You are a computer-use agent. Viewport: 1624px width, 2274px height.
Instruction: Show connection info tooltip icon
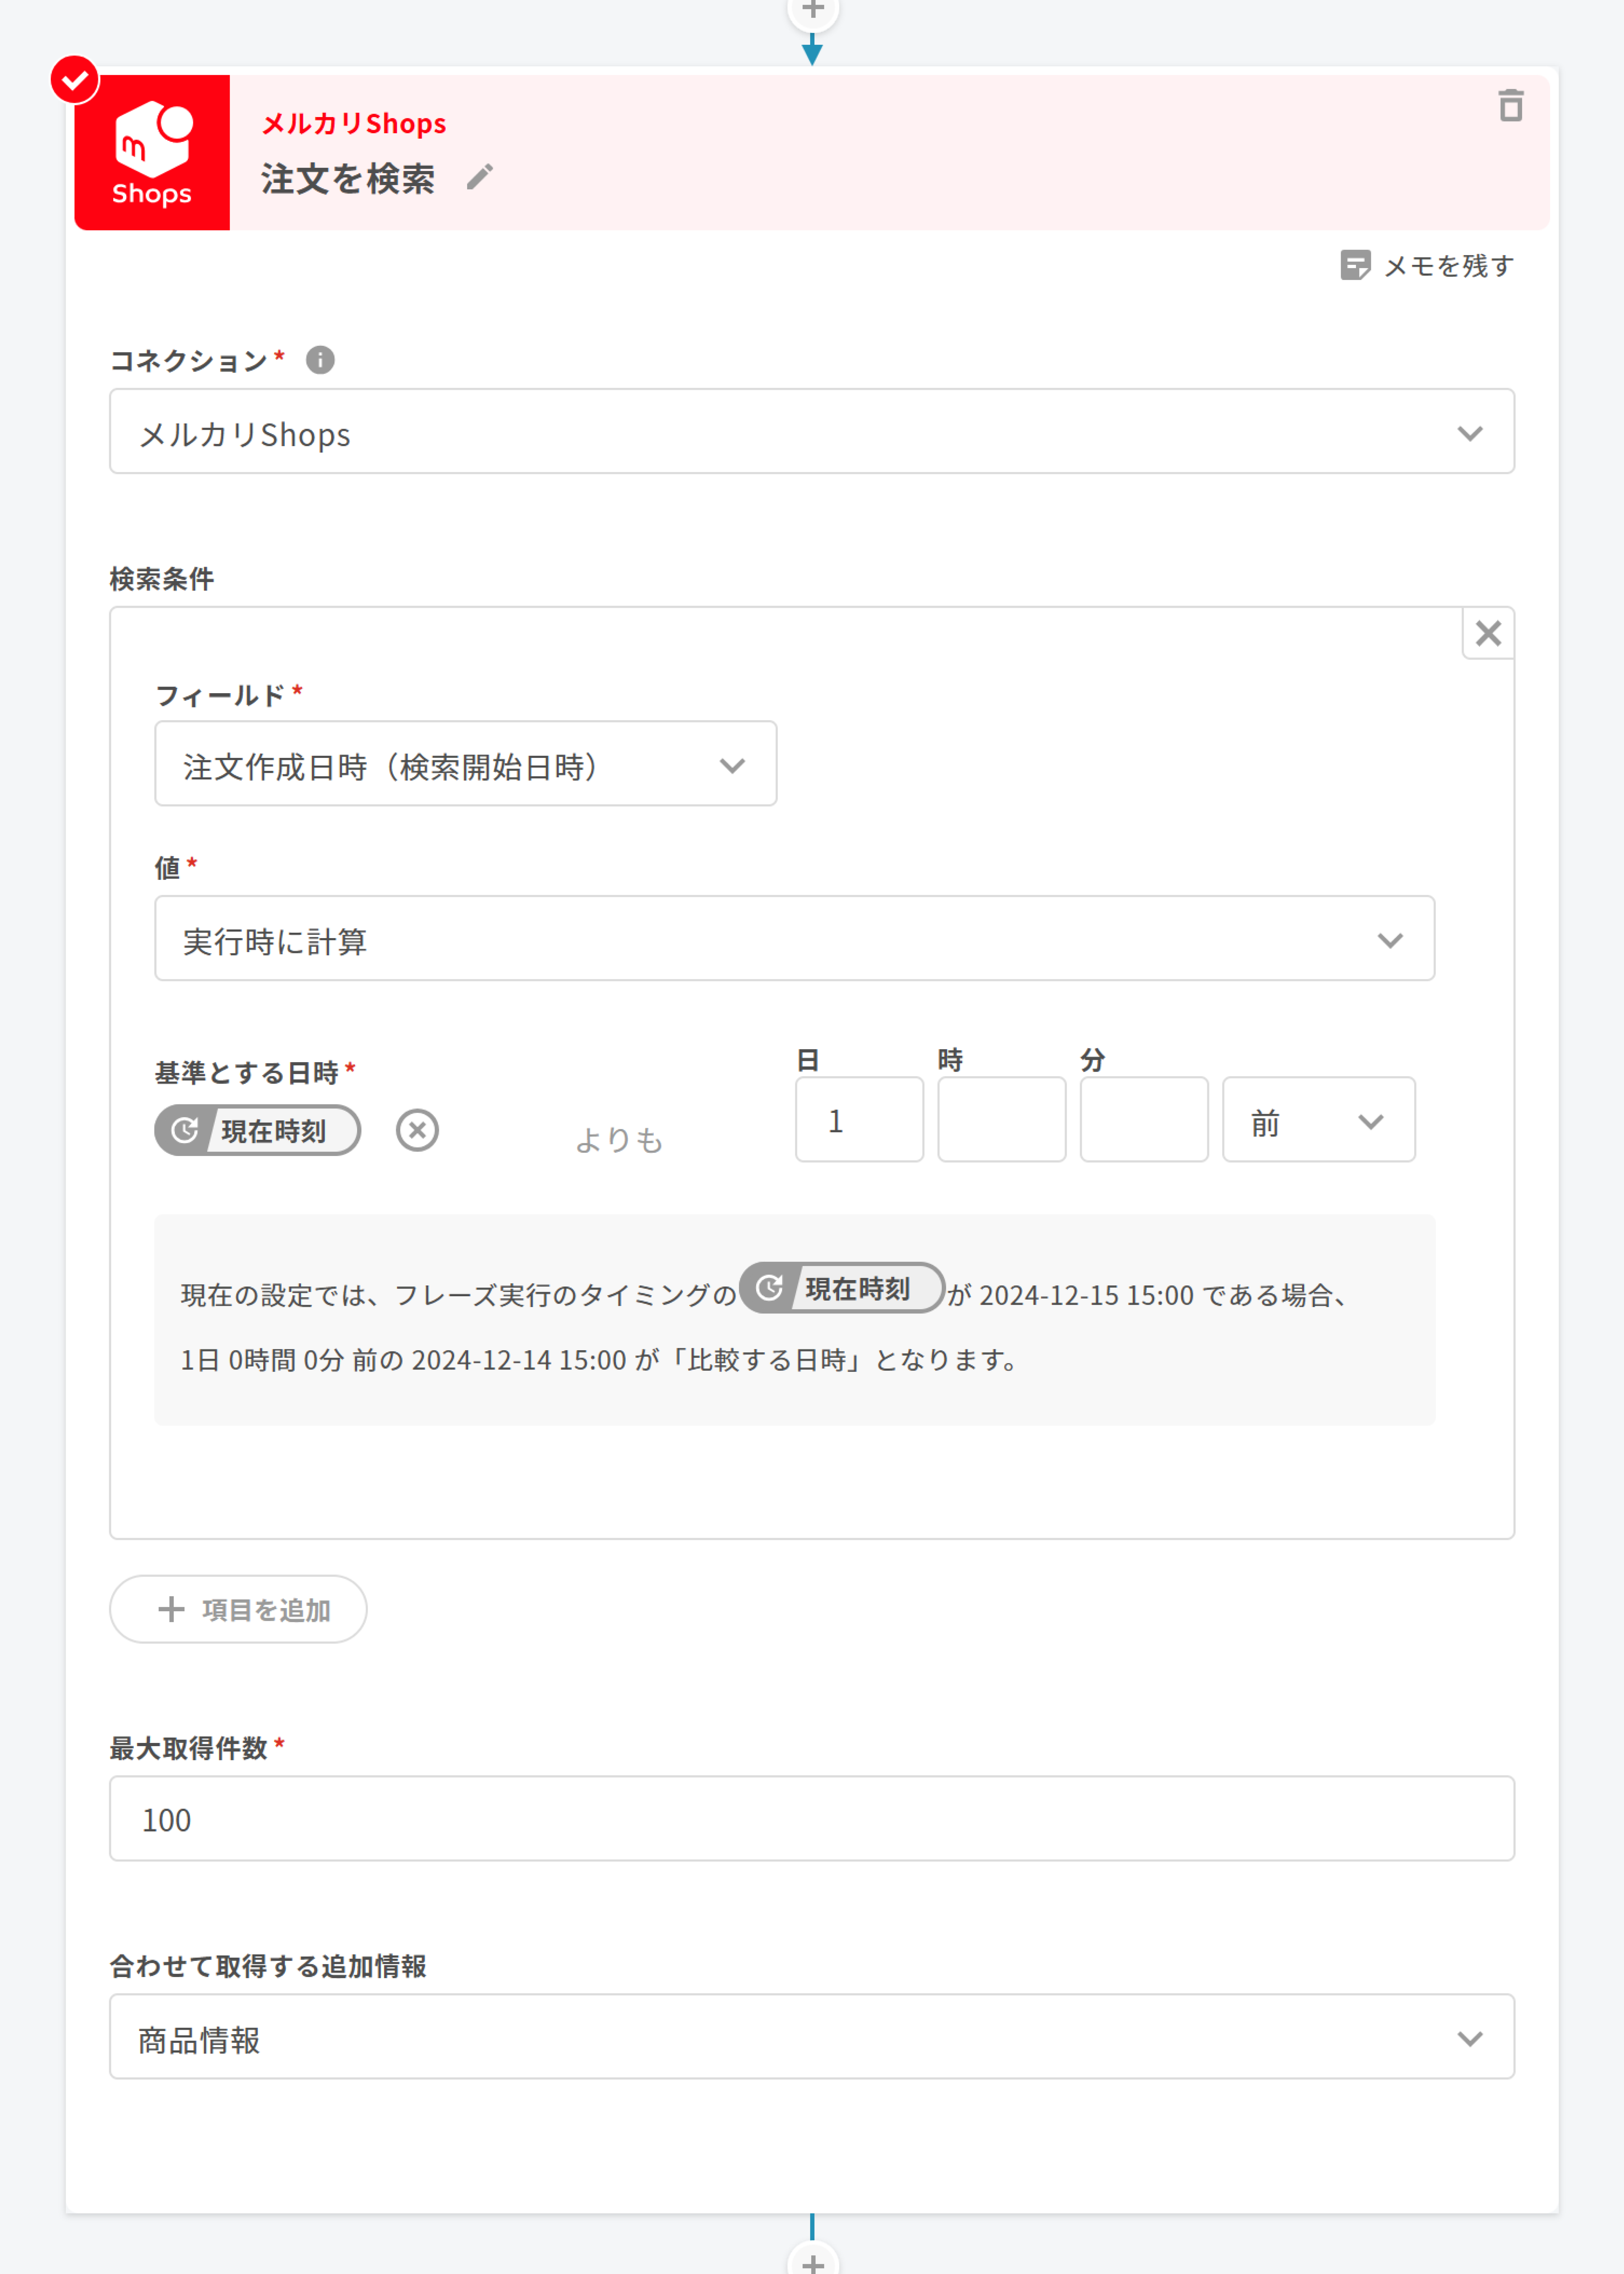tap(320, 360)
